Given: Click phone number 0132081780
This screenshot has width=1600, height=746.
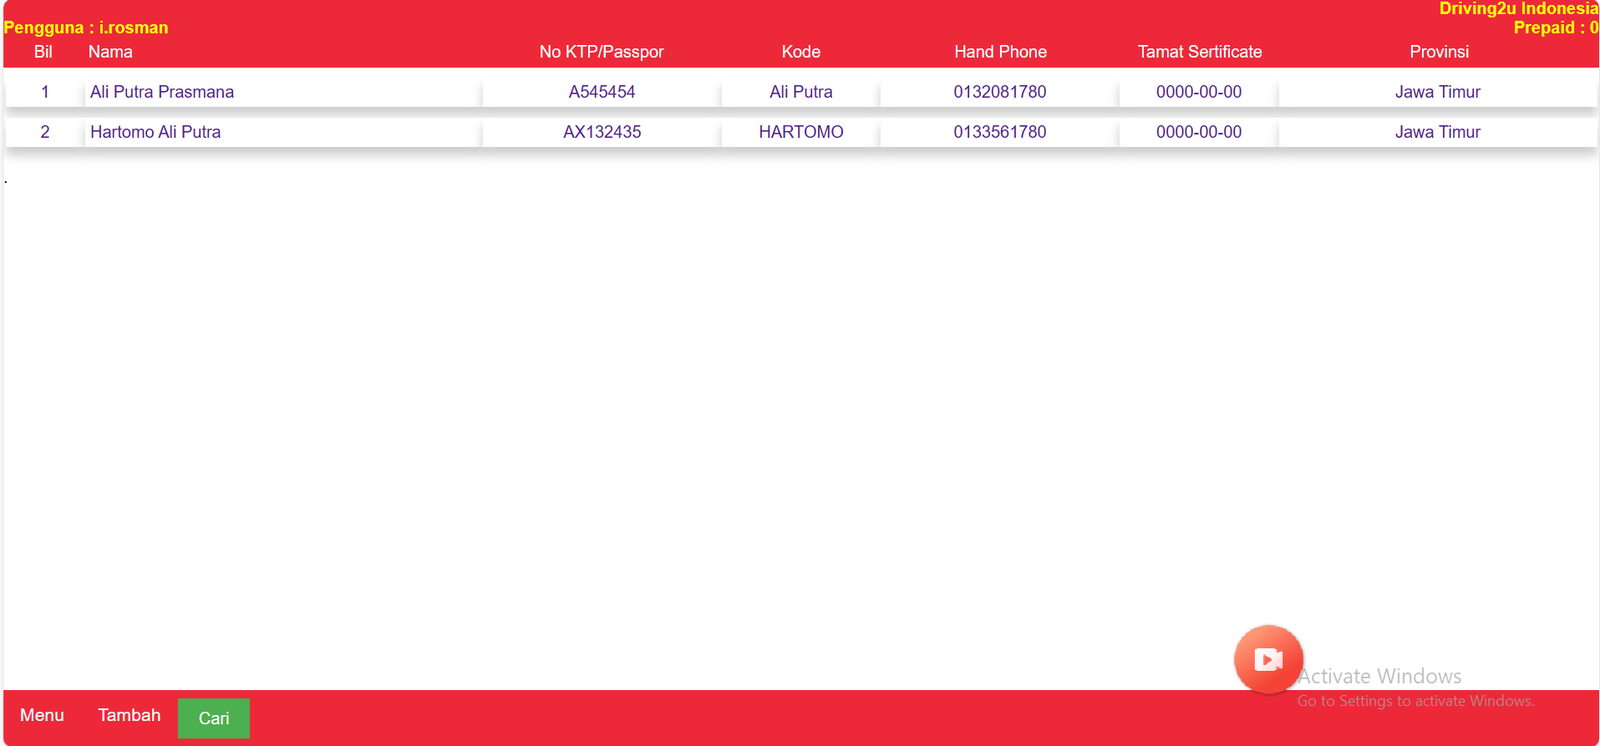Looking at the screenshot, I should point(999,92).
